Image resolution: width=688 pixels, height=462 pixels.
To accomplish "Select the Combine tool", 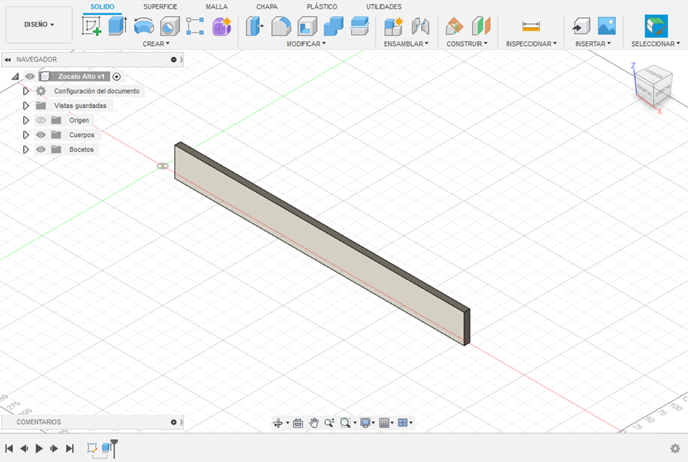I will [333, 26].
